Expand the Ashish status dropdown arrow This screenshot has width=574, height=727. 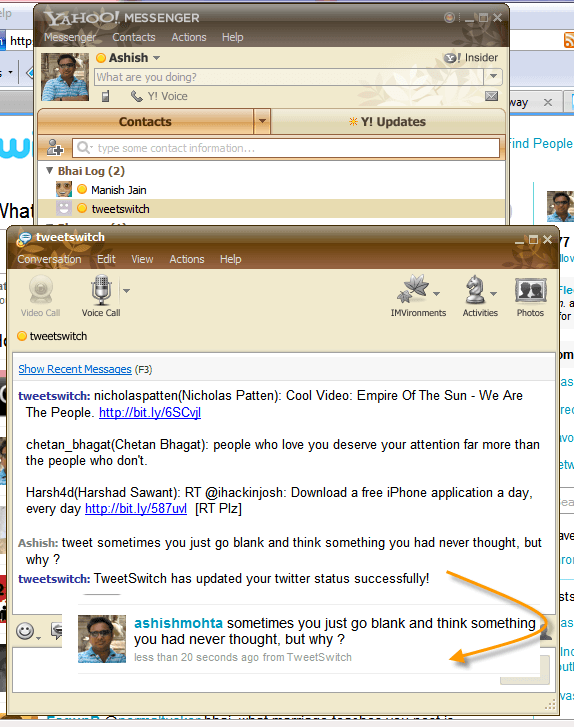[156, 58]
